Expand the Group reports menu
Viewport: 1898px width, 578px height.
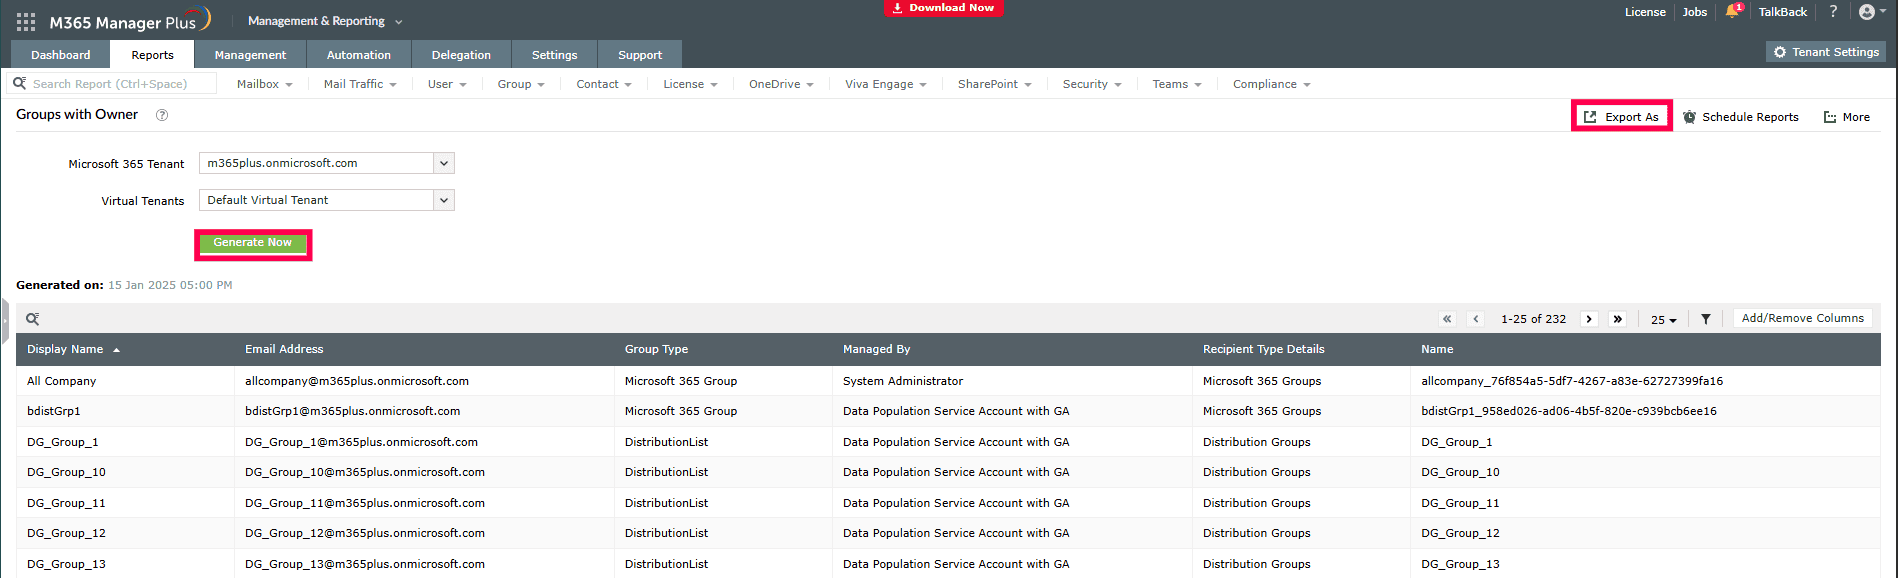click(521, 84)
